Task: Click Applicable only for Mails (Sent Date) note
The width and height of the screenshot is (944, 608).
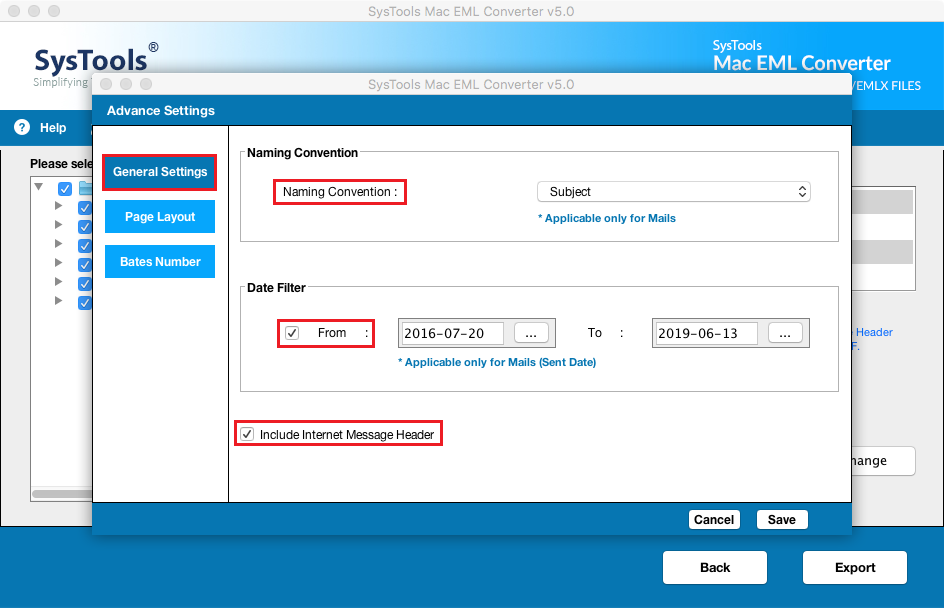Action: 497,362
